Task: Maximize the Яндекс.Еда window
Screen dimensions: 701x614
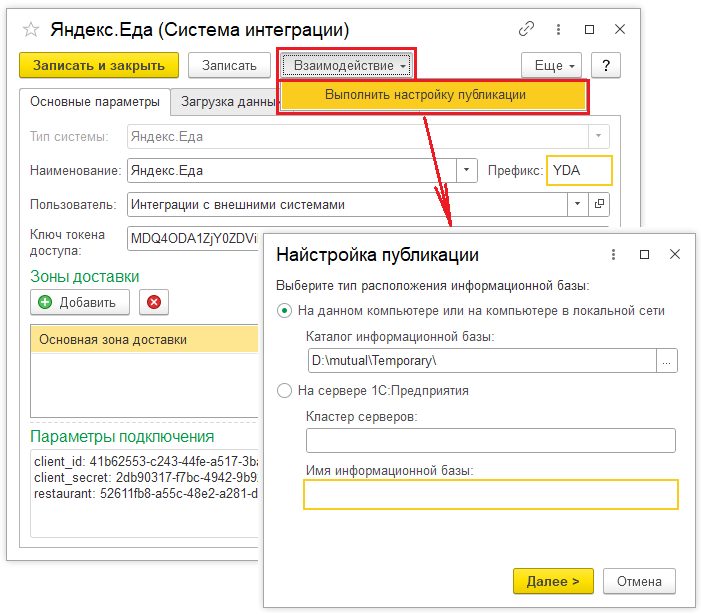Action: tap(589, 30)
